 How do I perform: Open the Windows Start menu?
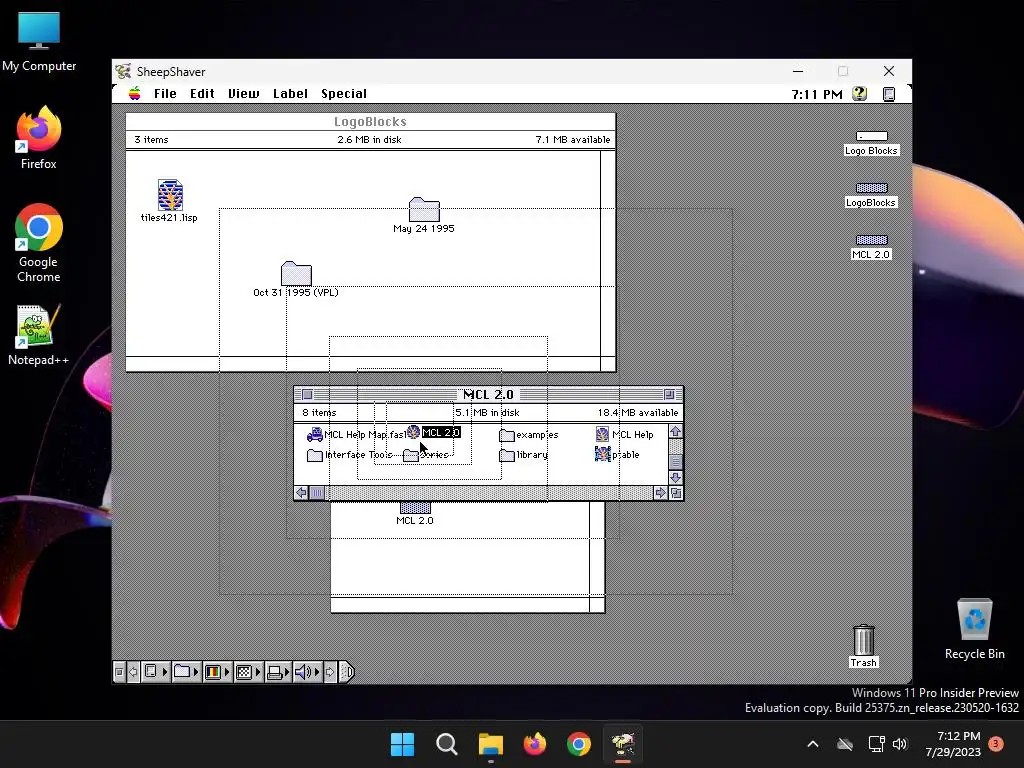(x=402, y=744)
